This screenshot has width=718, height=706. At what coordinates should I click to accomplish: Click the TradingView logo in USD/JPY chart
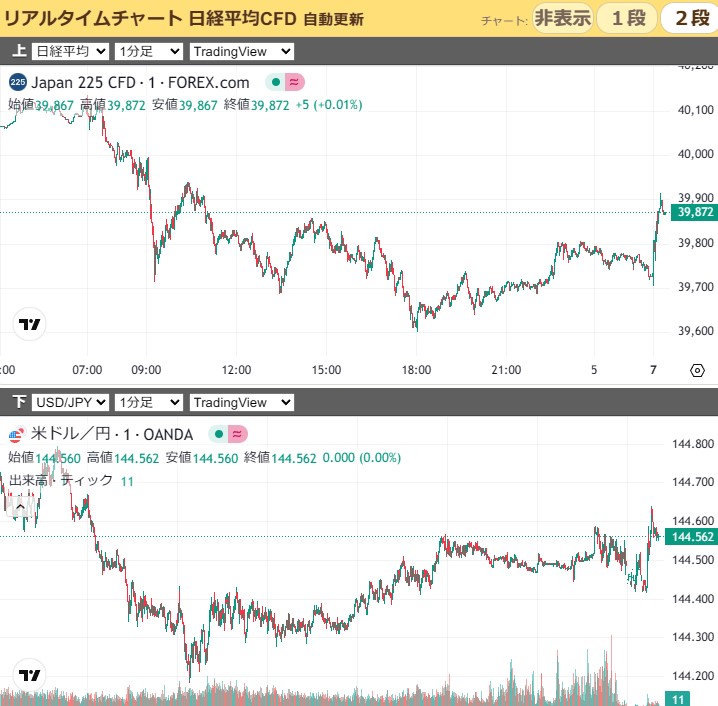(x=30, y=674)
